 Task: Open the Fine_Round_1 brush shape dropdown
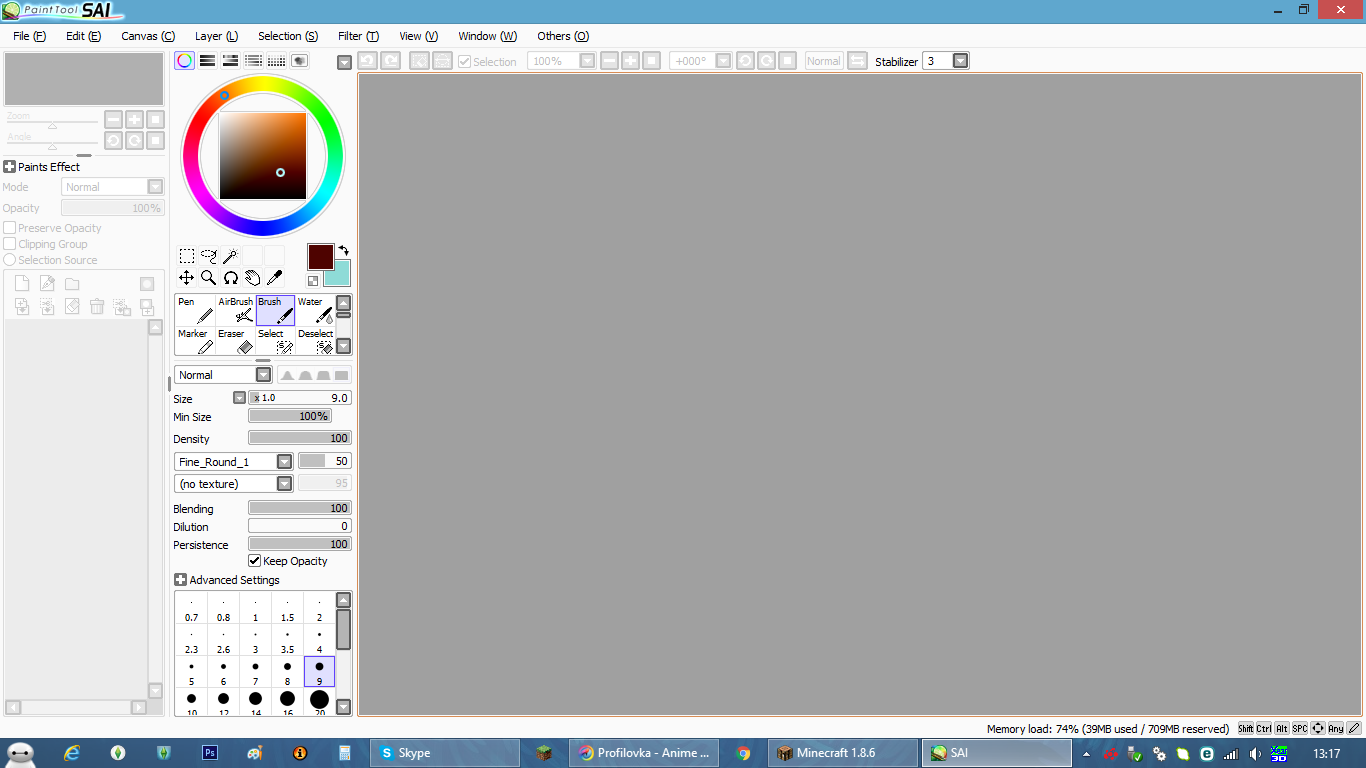284,462
